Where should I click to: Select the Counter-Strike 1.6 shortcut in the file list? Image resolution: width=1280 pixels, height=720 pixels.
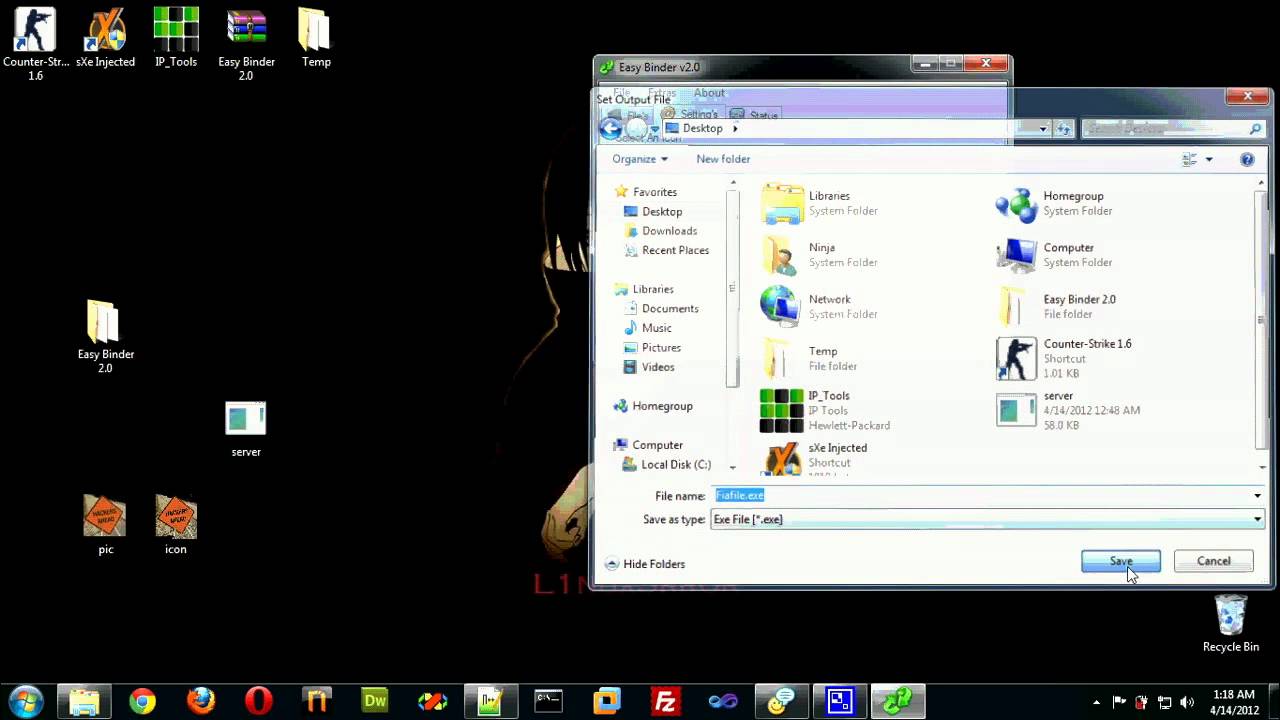click(x=1064, y=358)
